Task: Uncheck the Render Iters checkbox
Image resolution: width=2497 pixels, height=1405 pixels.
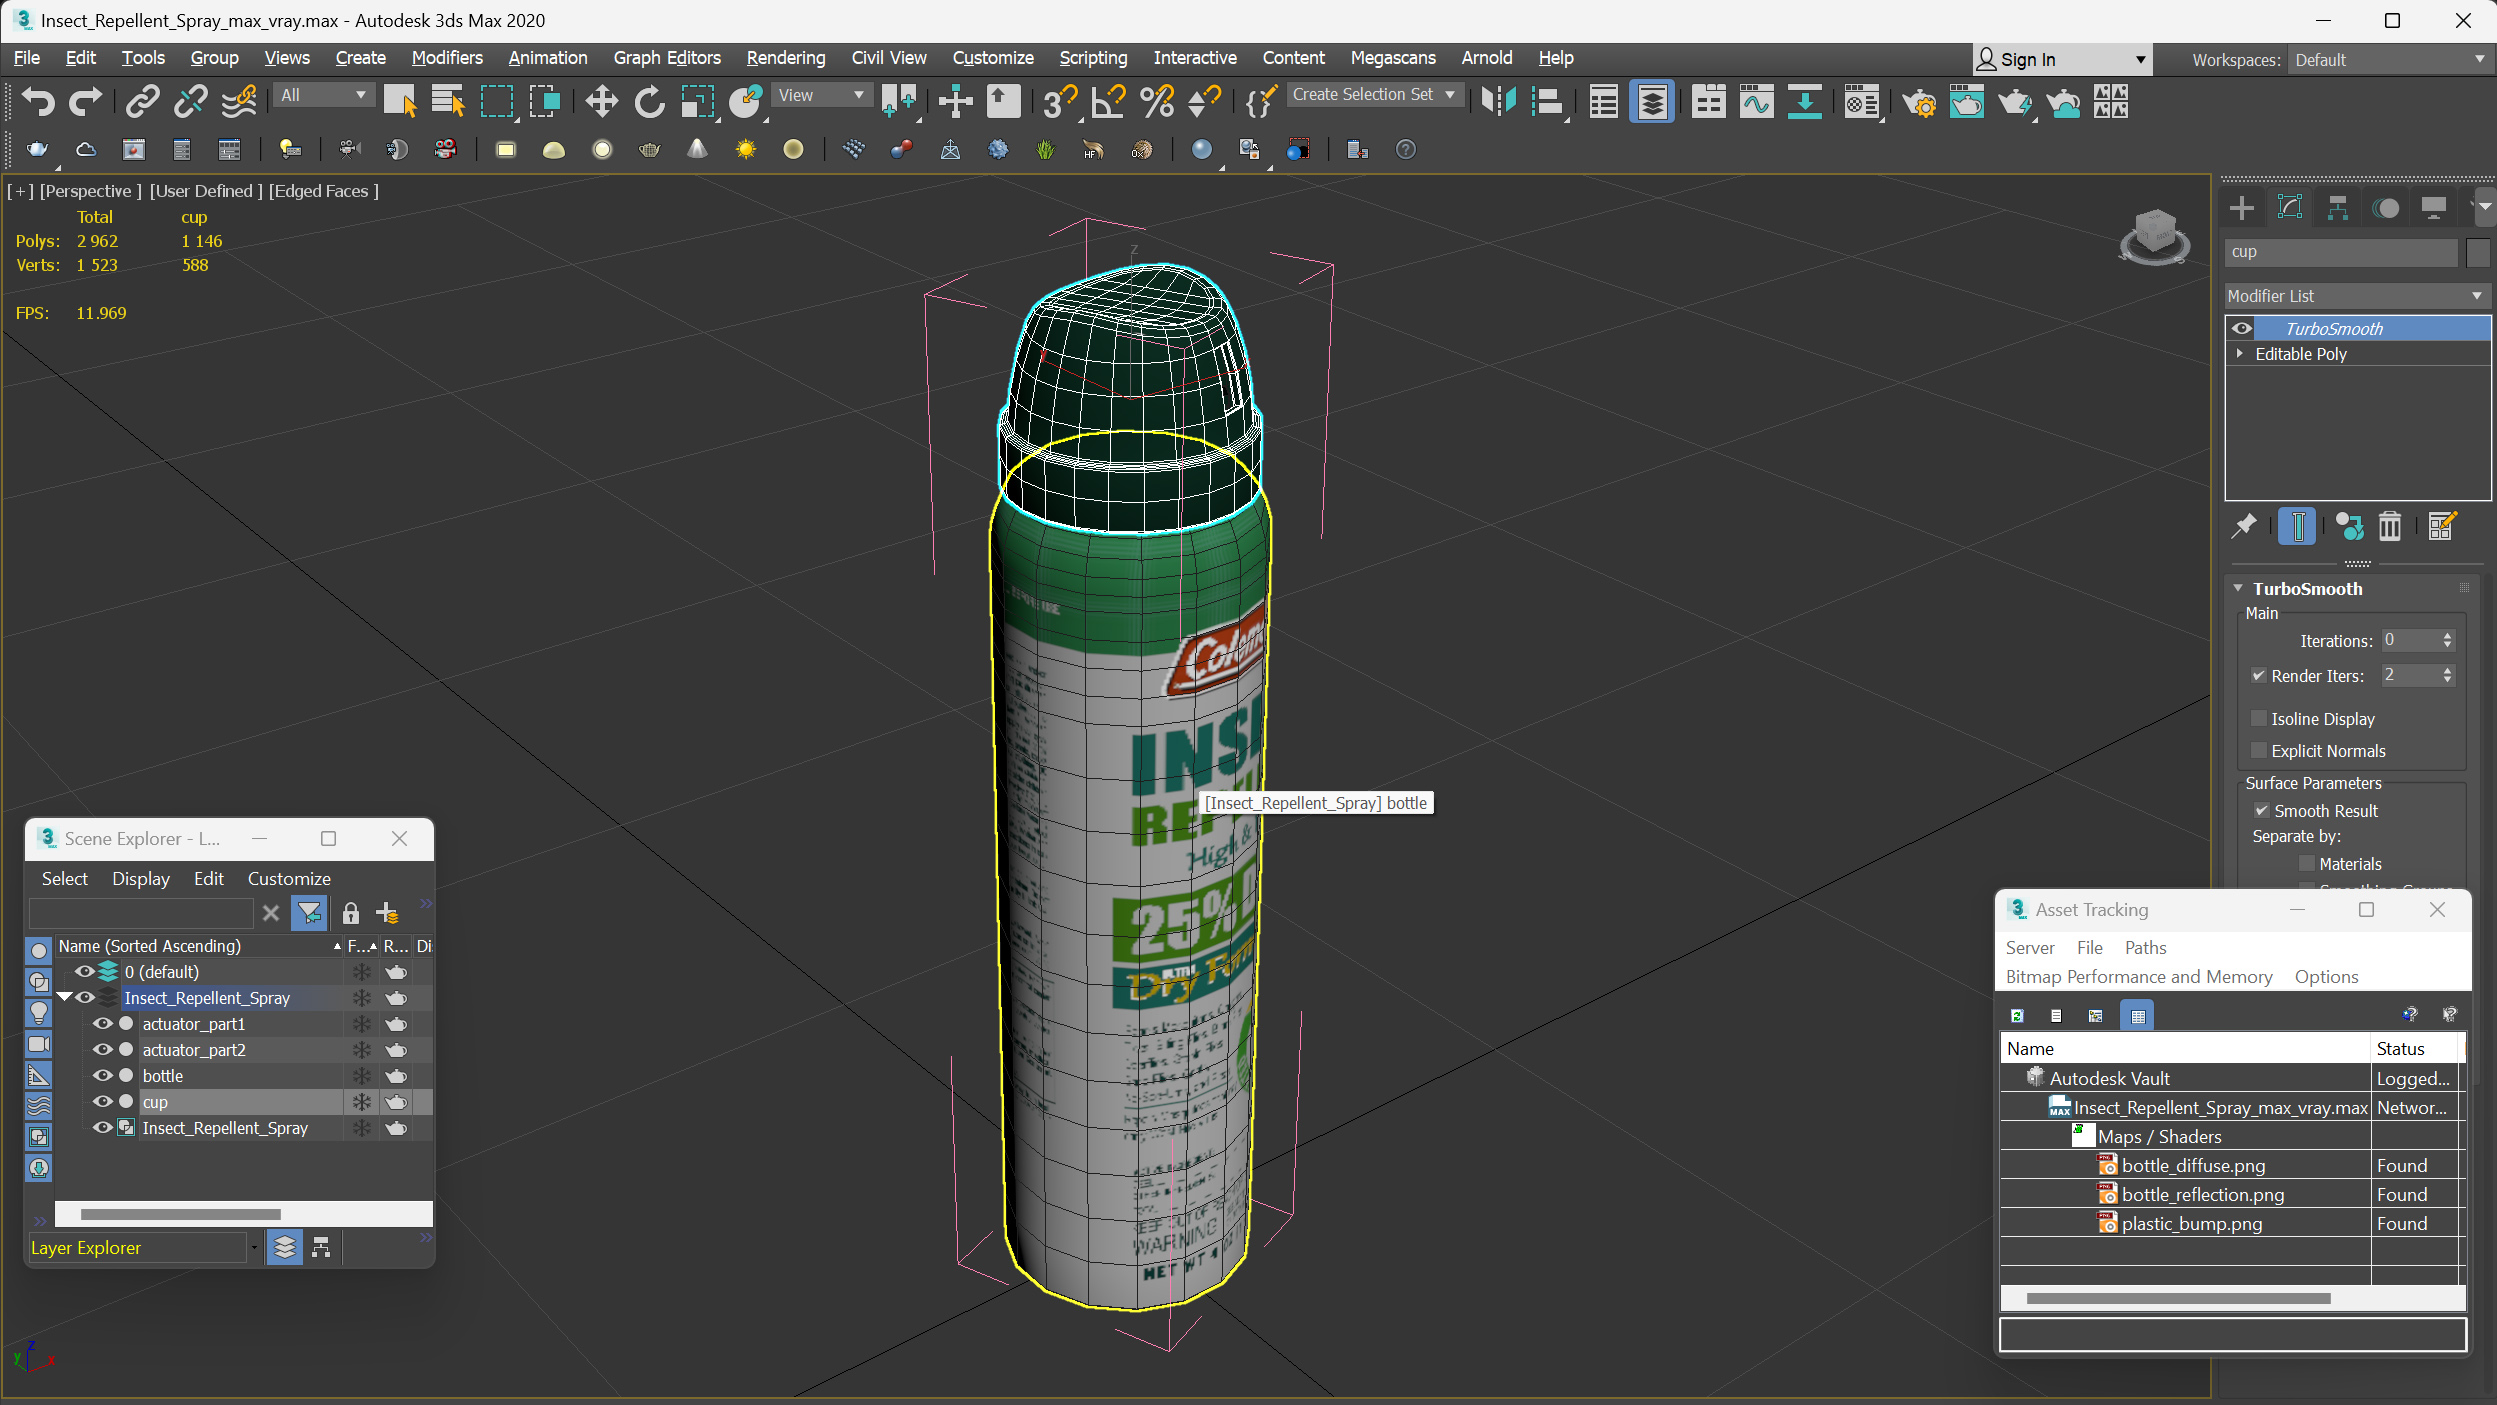Action: [x=2258, y=676]
